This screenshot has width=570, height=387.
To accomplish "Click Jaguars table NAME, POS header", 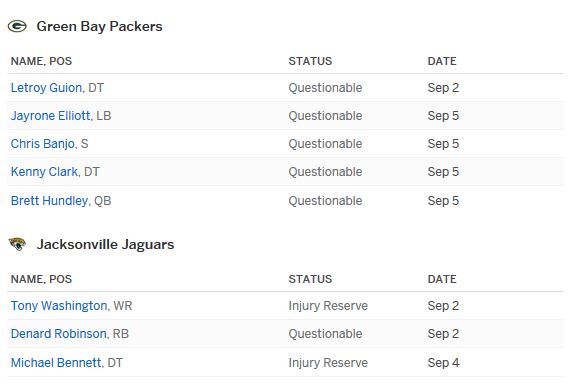I will pyautogui.click(x=41, y=279).
